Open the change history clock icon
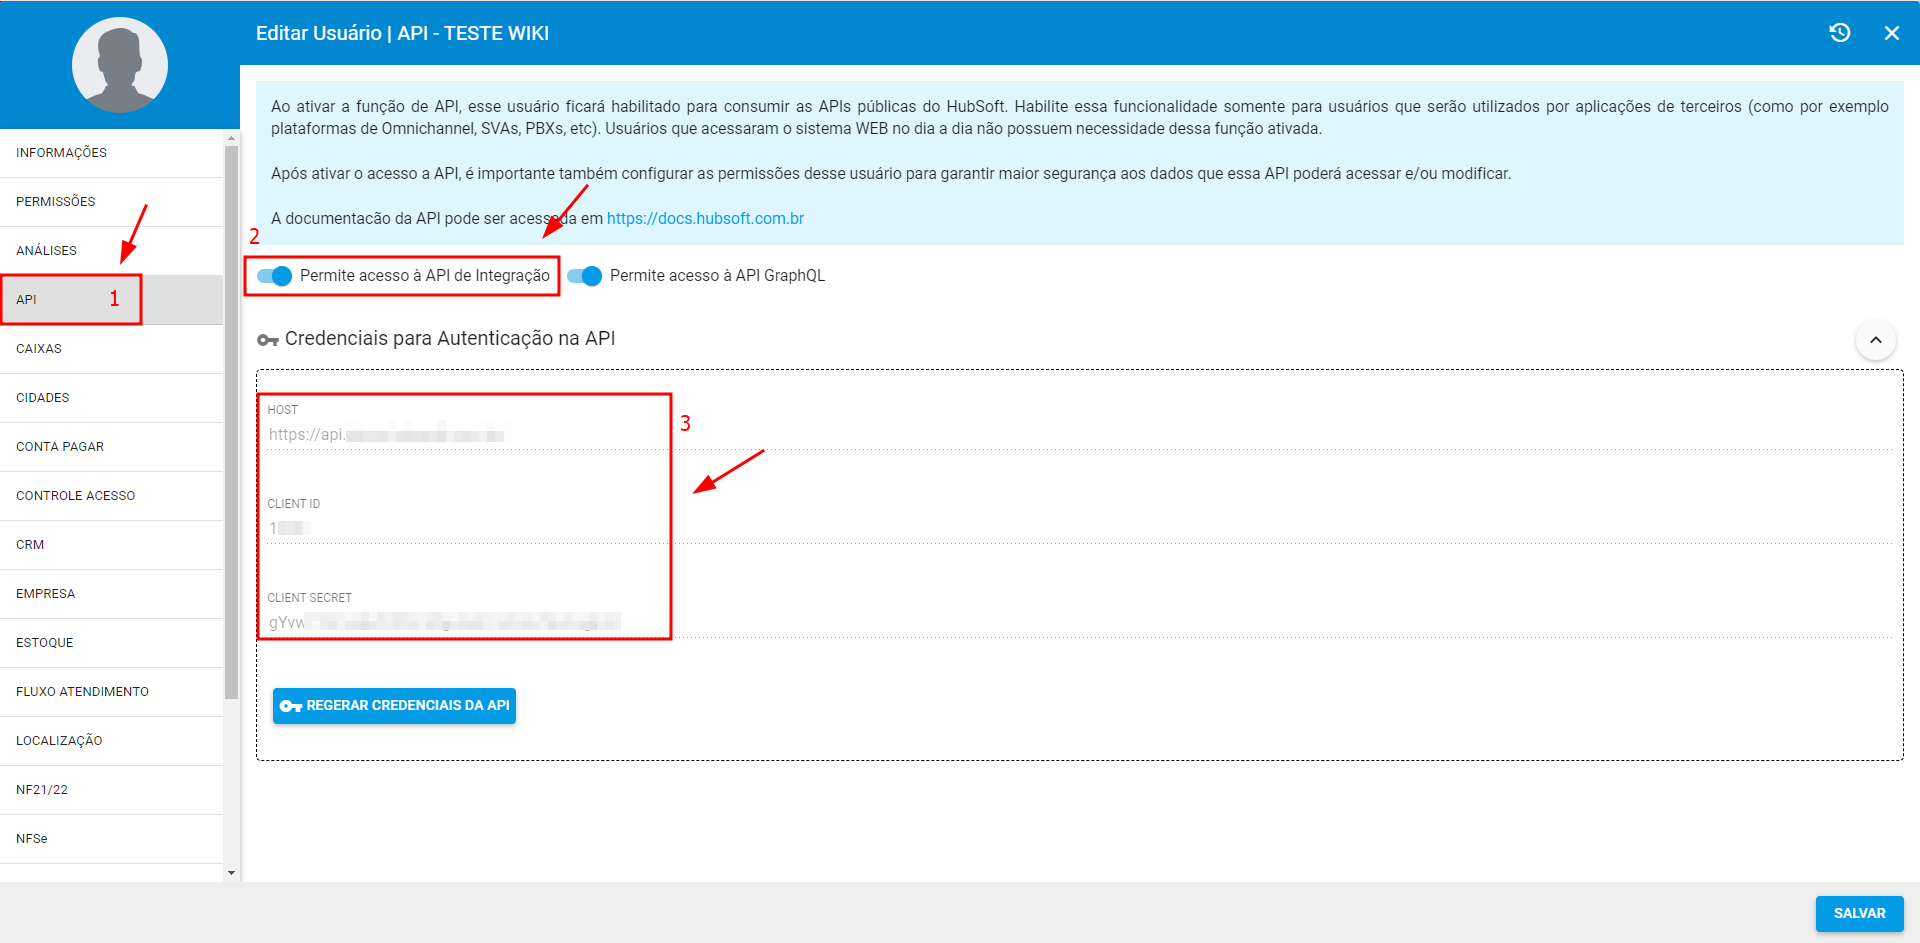Viewport: 1920px width, 943px height. (x=1839, y=33)
